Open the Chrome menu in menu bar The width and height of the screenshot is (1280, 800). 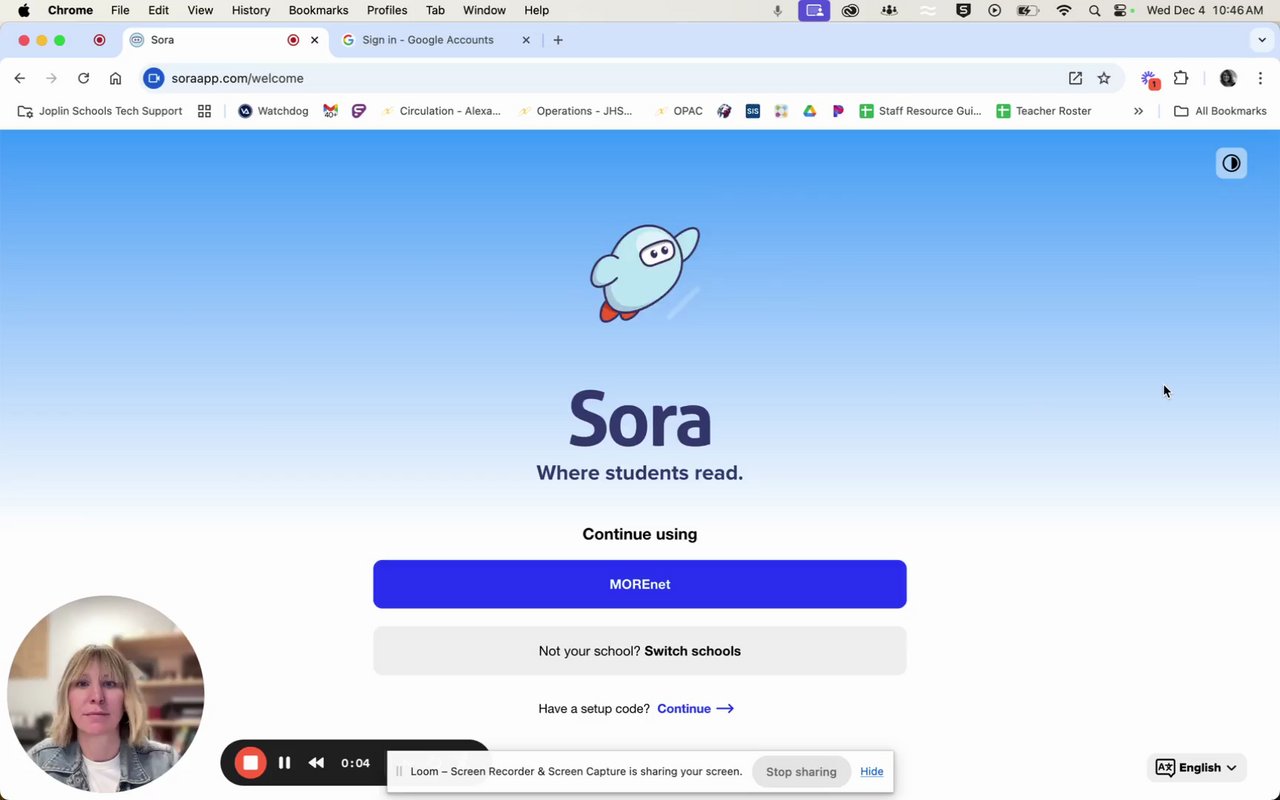(70, 10)
